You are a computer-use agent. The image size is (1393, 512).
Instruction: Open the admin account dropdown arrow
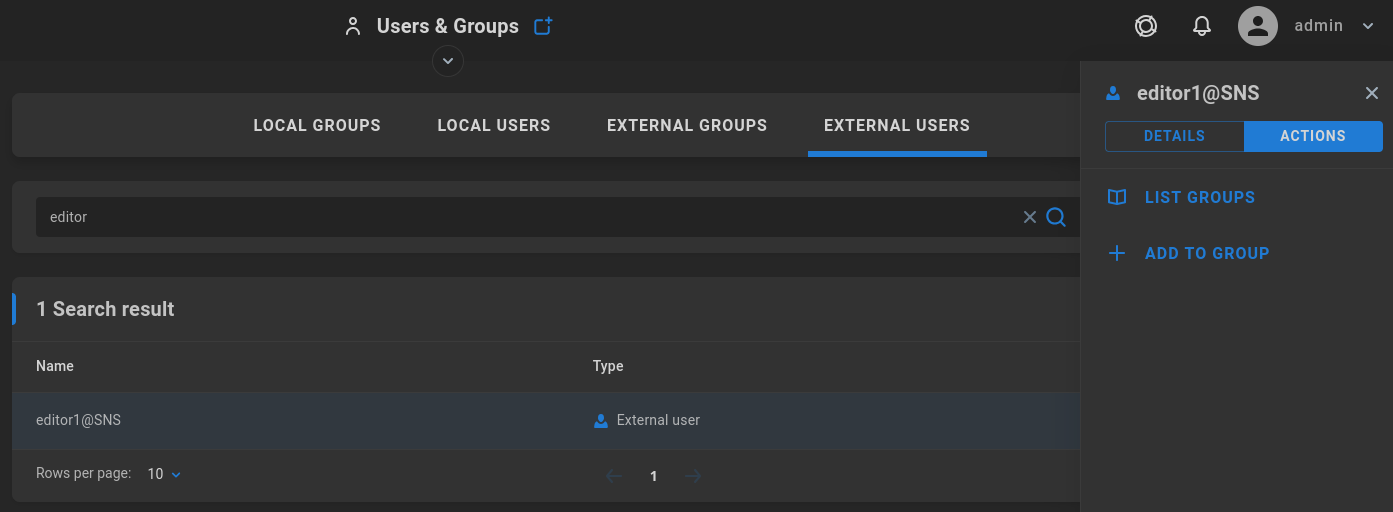coord(1369,27)
